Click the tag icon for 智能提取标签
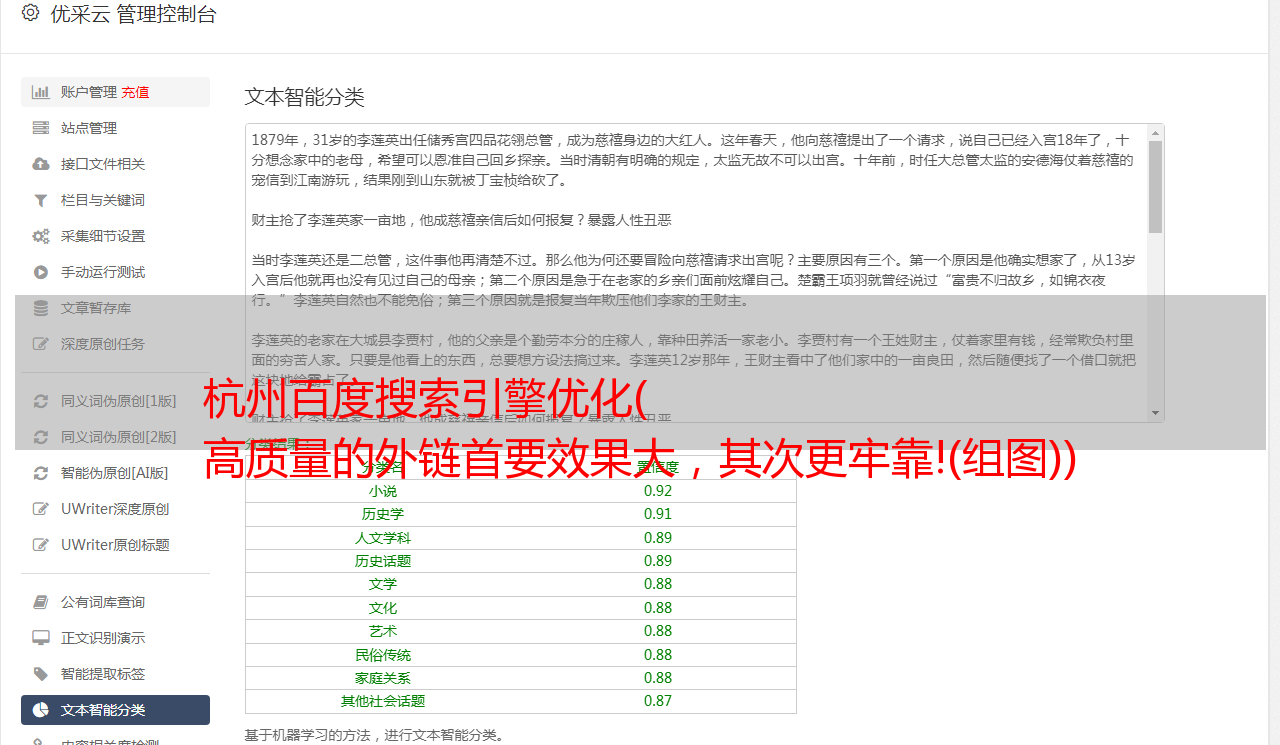 pyautogui.click(x=41, y=674)
